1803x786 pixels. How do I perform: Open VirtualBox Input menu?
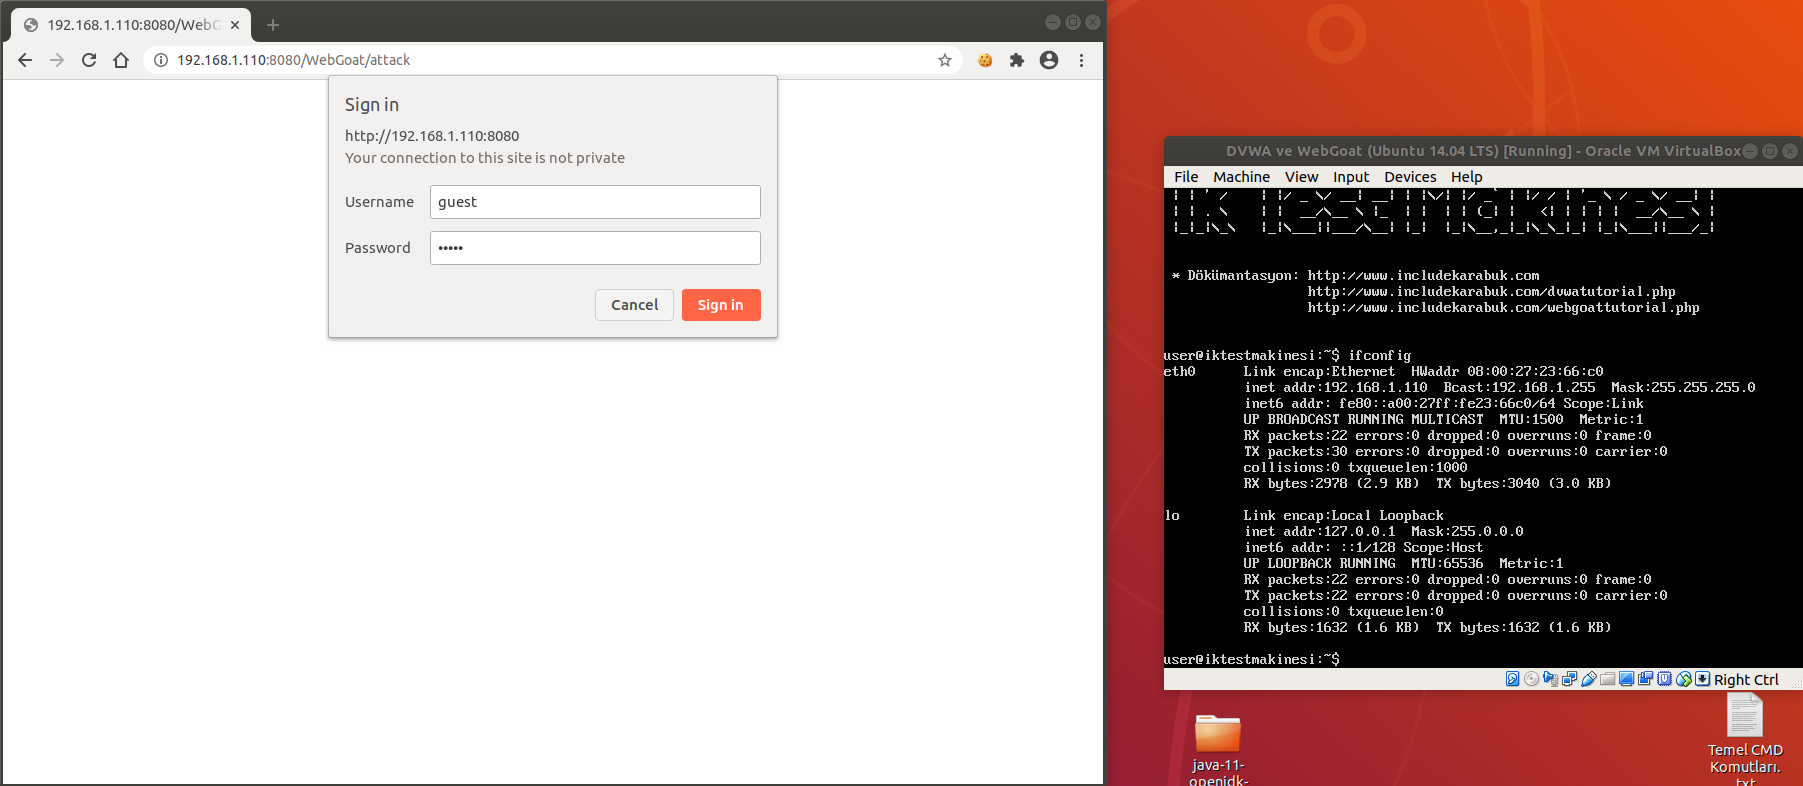coord(1351,177)
